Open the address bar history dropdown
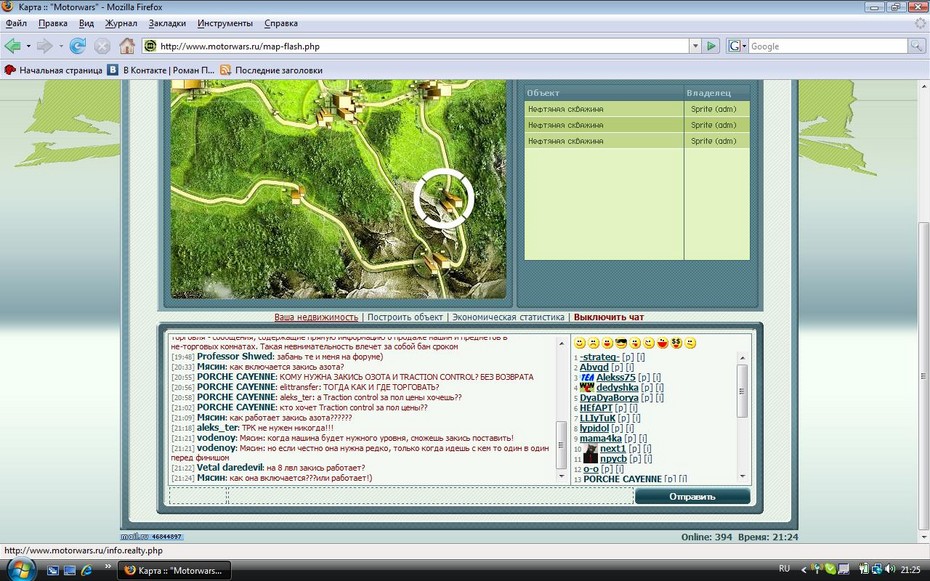930x581 pixels. (695, 46)
